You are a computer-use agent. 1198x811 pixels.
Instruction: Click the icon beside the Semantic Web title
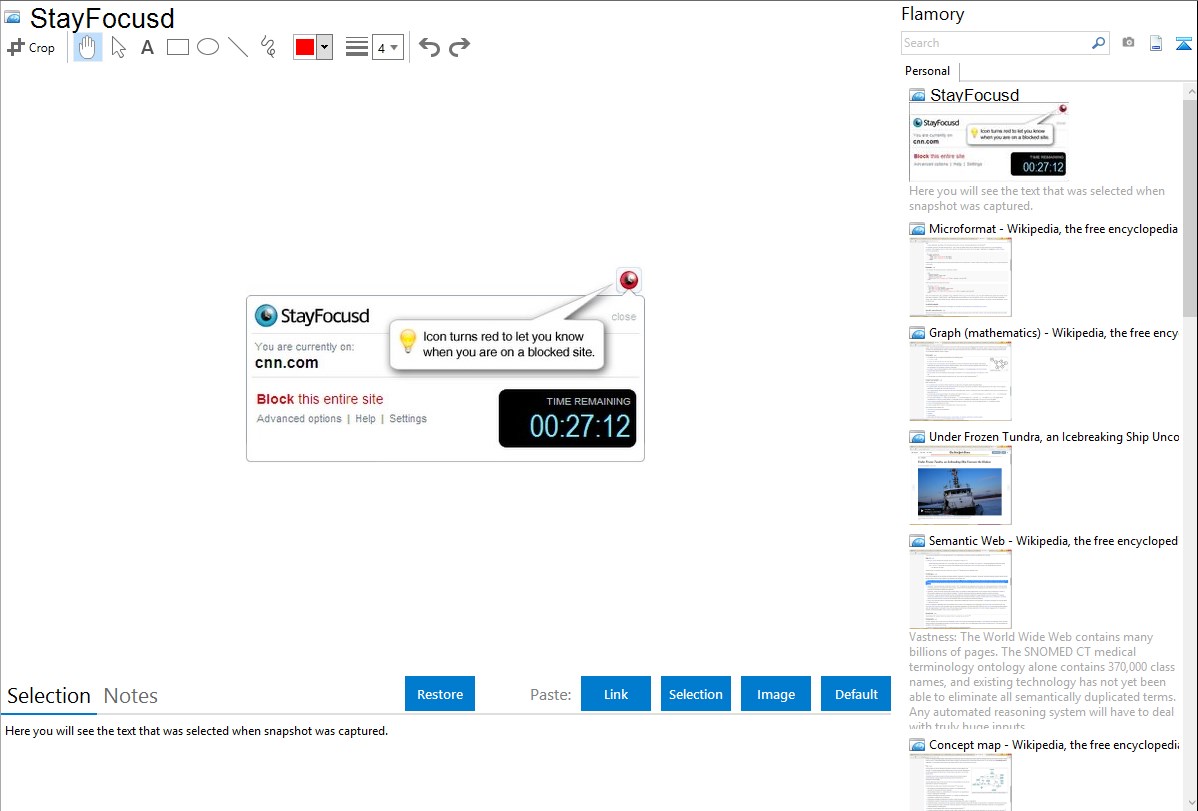tap(918, 541)
